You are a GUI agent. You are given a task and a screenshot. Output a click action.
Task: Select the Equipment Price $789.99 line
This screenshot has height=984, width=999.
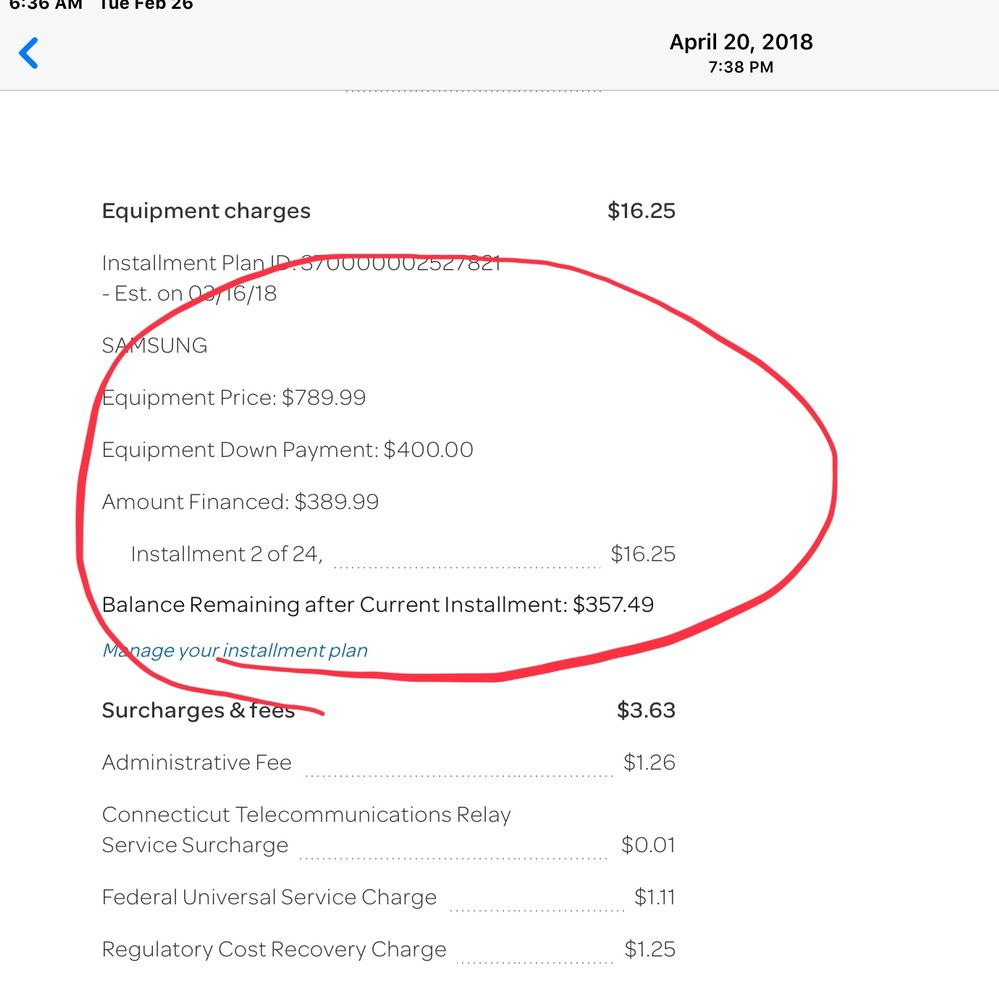[234, 397]
